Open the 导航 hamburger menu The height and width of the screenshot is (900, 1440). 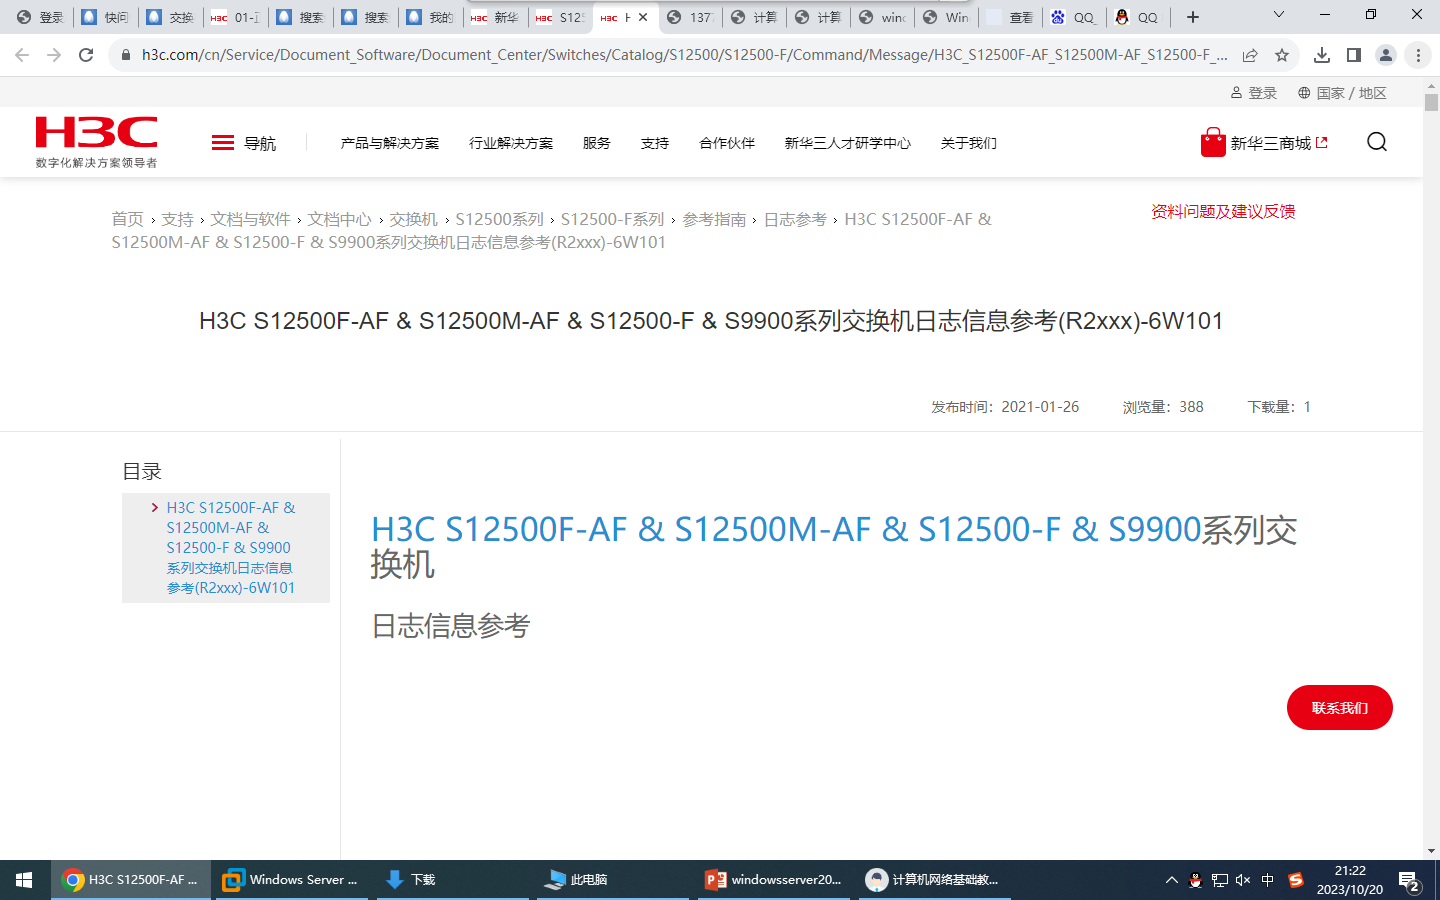point(244,143)
